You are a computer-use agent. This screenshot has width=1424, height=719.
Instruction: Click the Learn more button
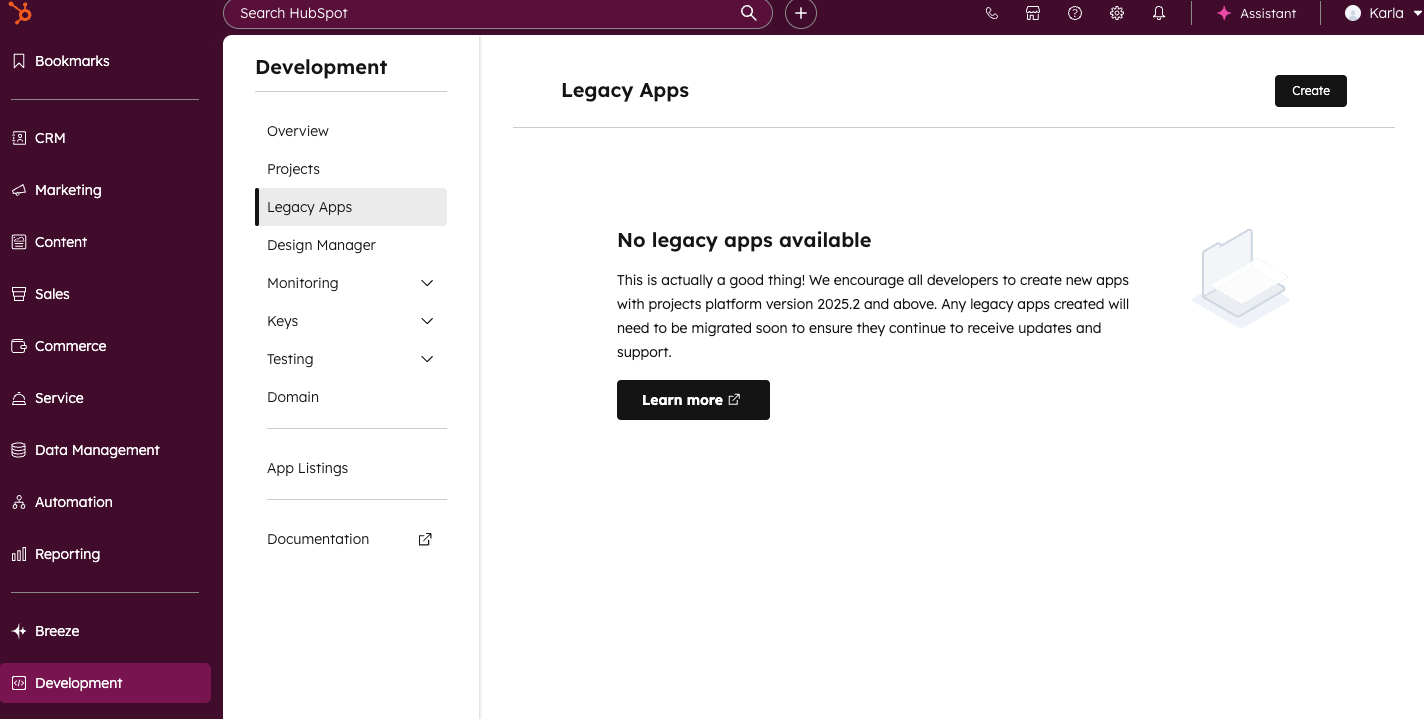[x=692, y=400]
